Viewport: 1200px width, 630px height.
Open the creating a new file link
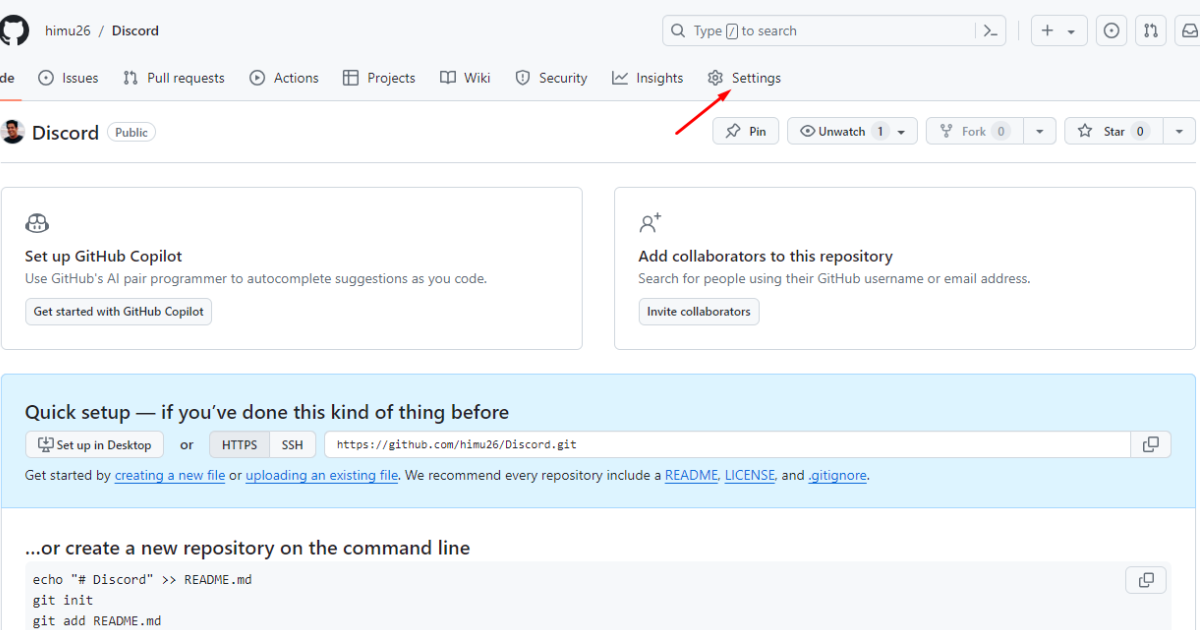coord(170,476)
